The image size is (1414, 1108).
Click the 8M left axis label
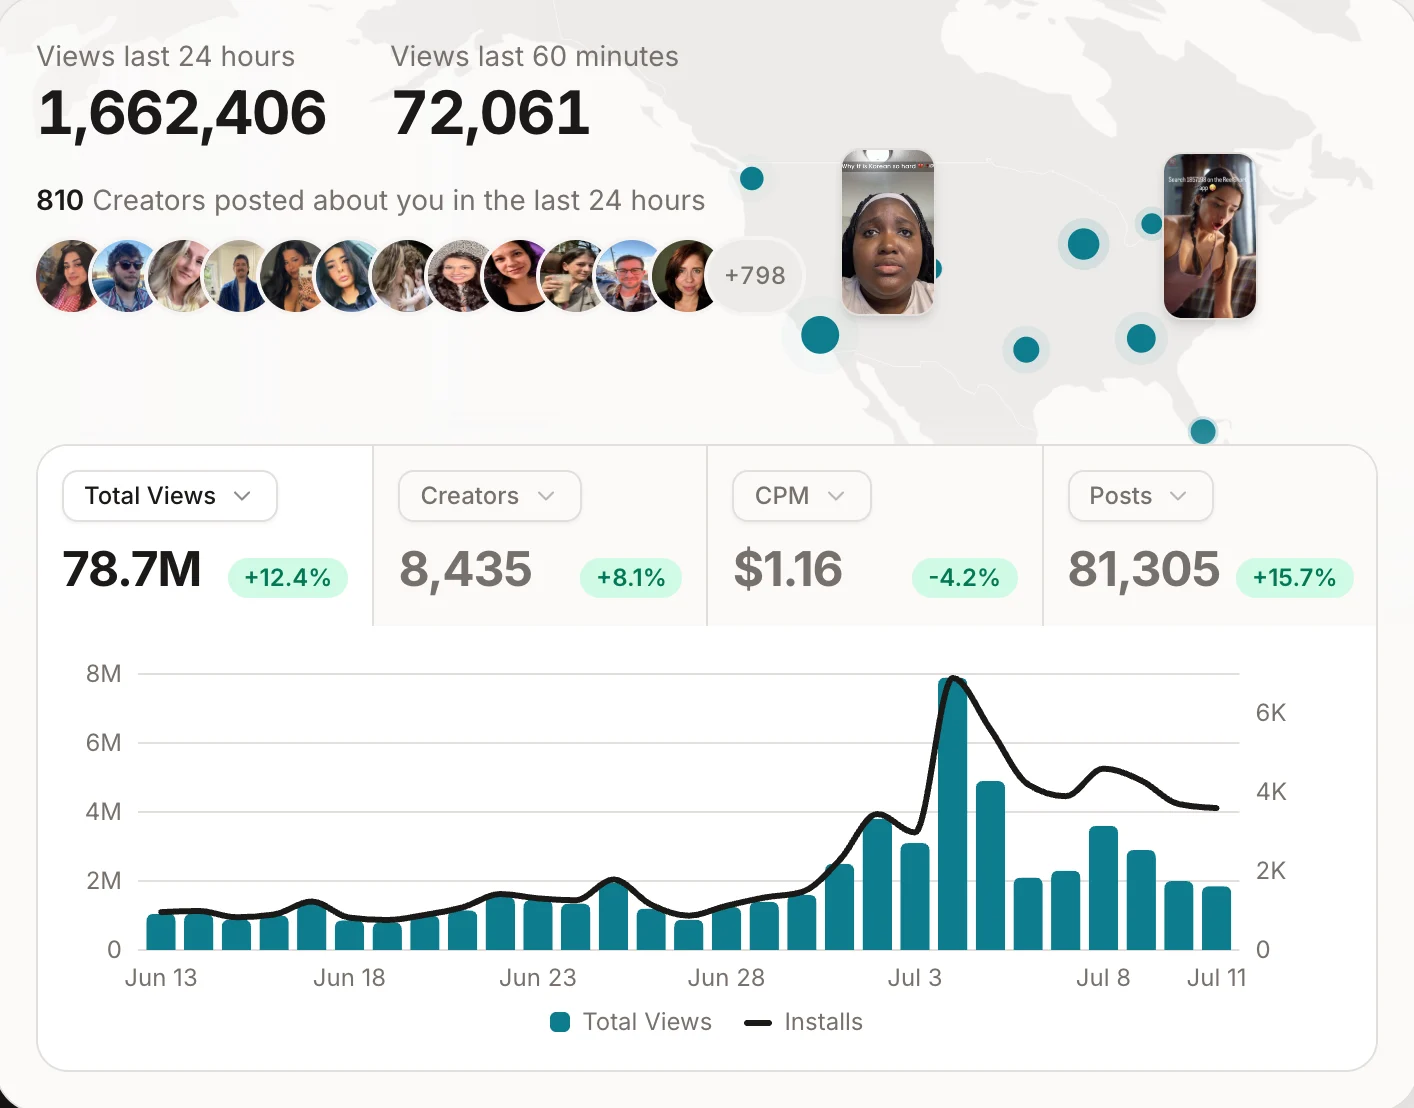pyautogui.click(x=104, y=674)
